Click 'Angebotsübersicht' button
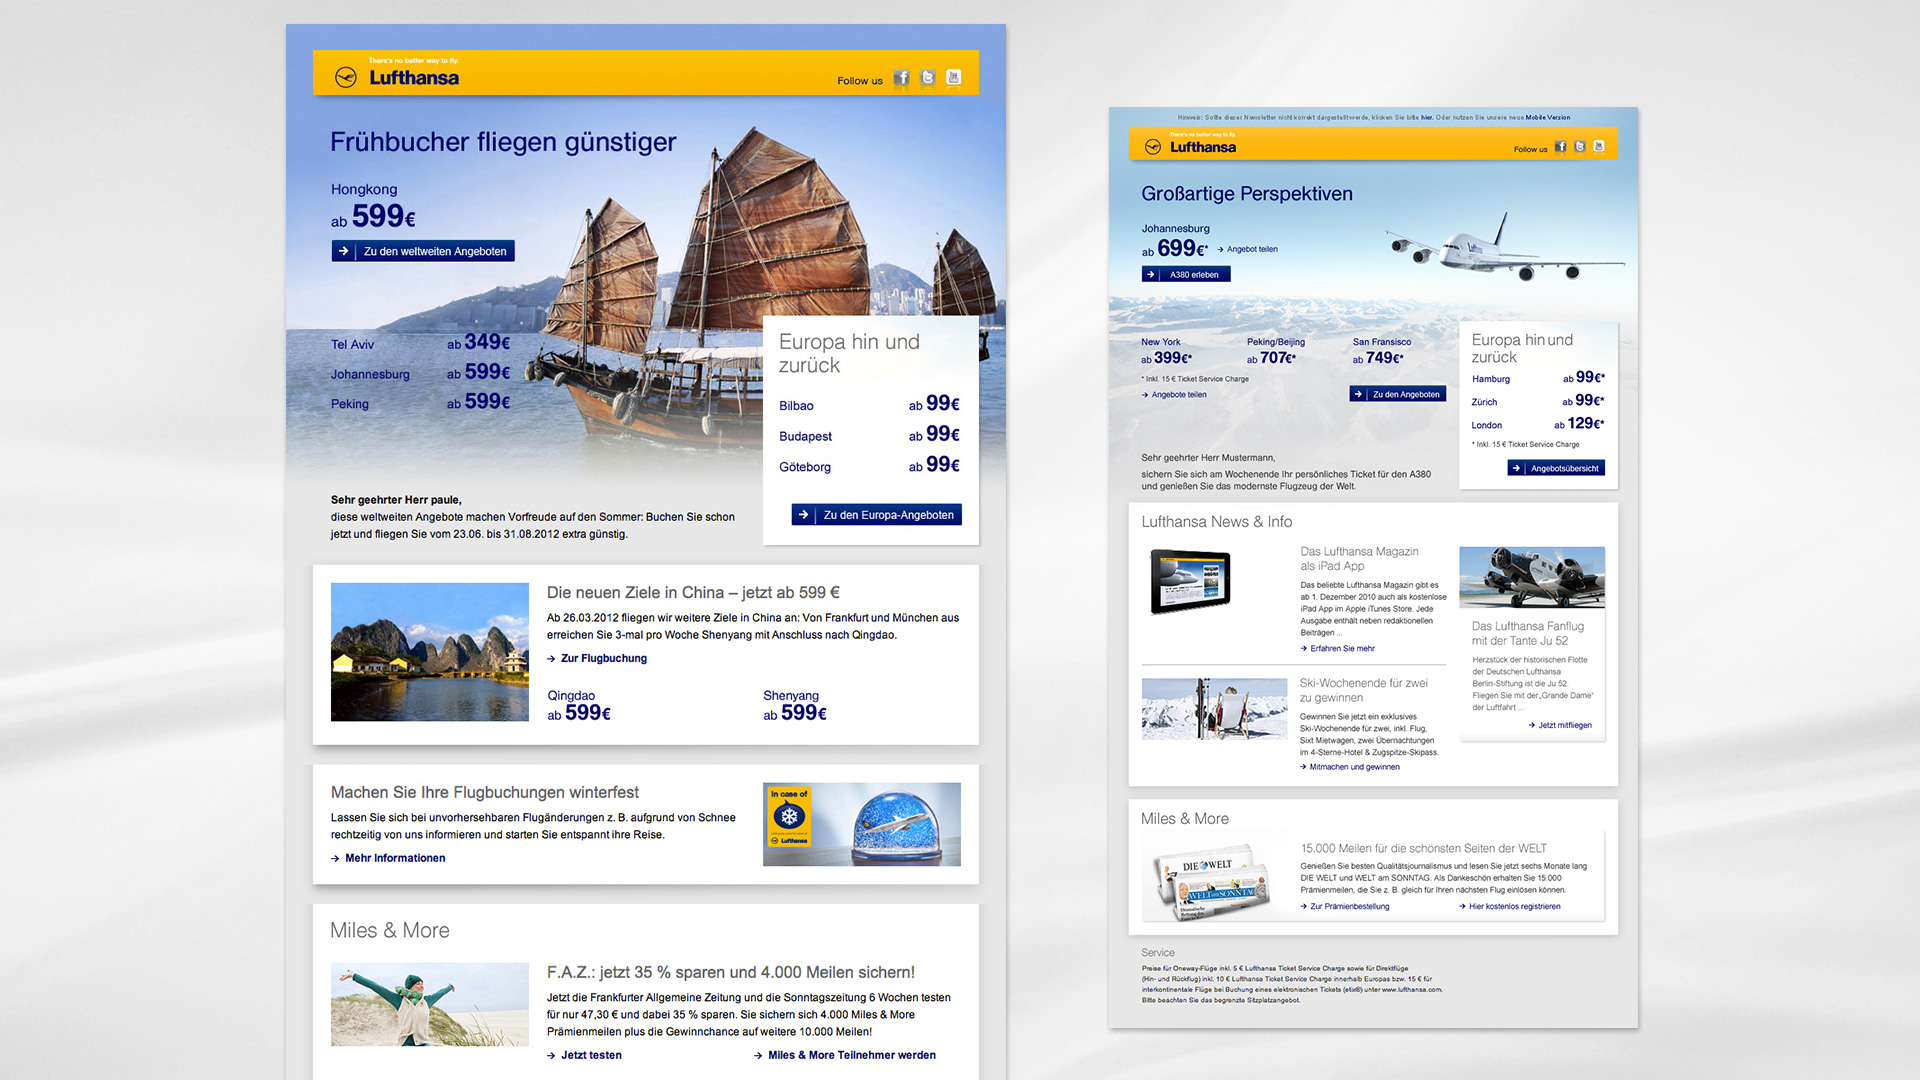Screen dimensions: 1920x1080 tap(1556, 468)
